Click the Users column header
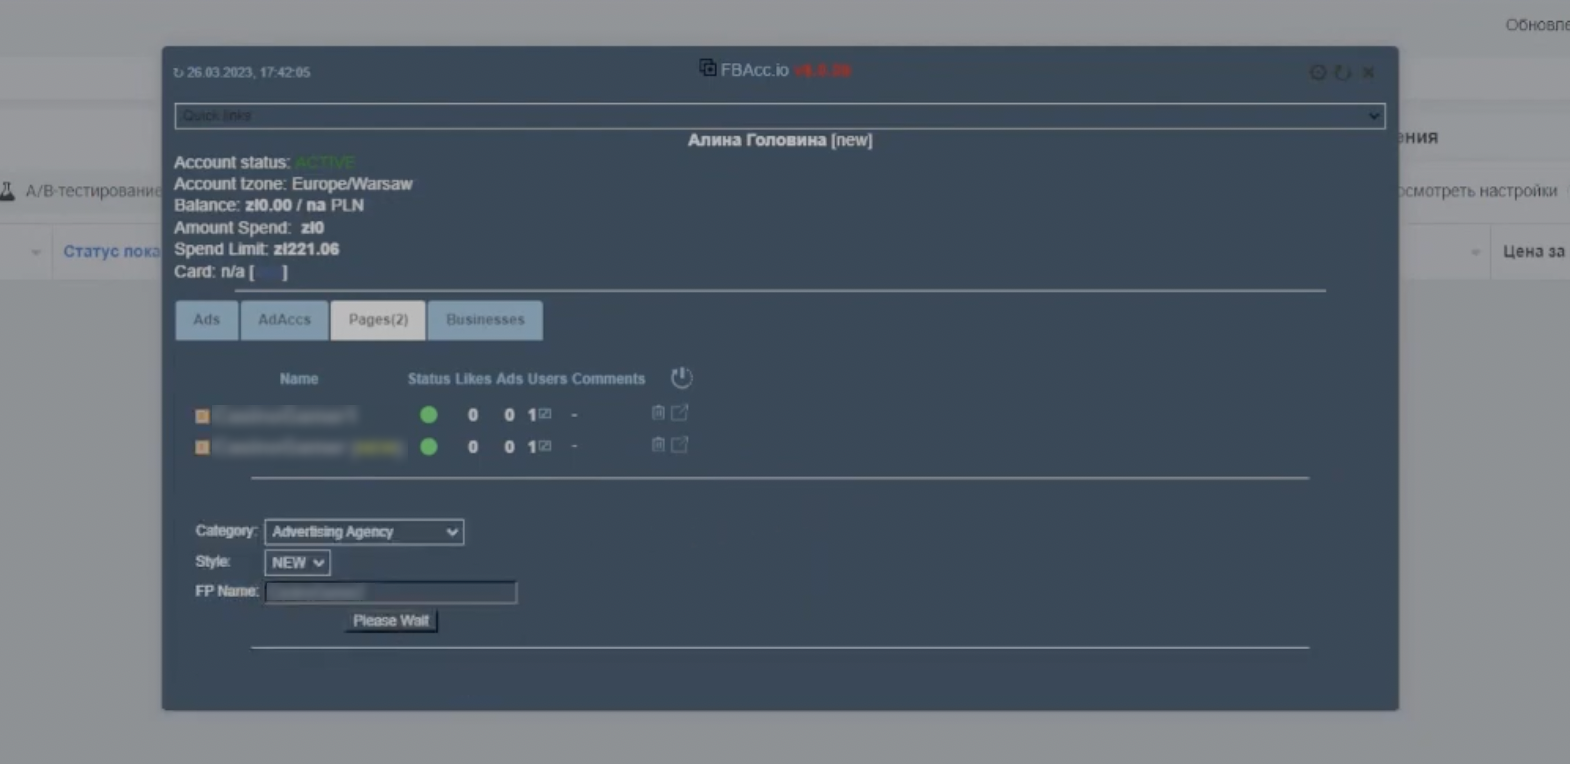 [547, 379]
